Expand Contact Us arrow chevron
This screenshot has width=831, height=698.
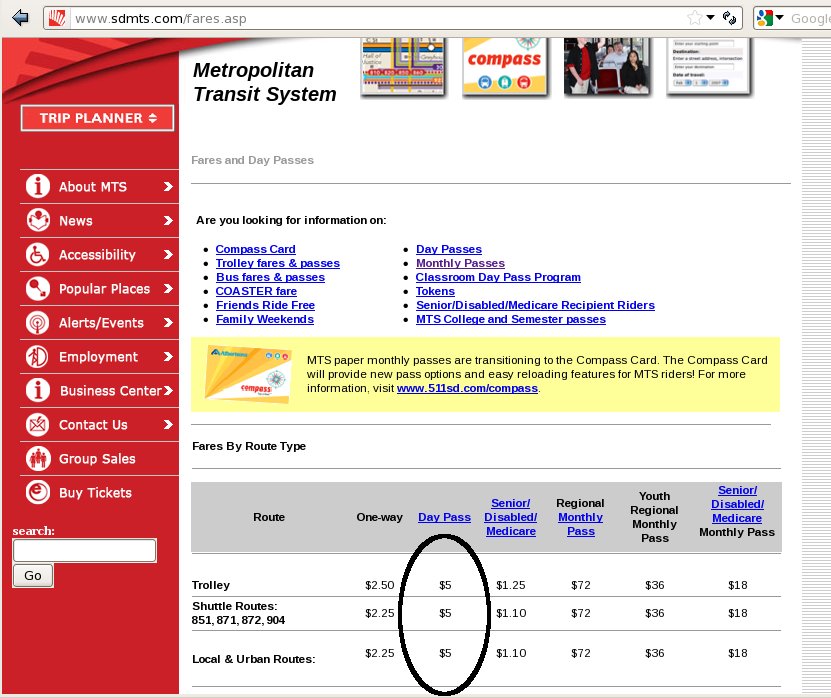(x=169, y=425)
